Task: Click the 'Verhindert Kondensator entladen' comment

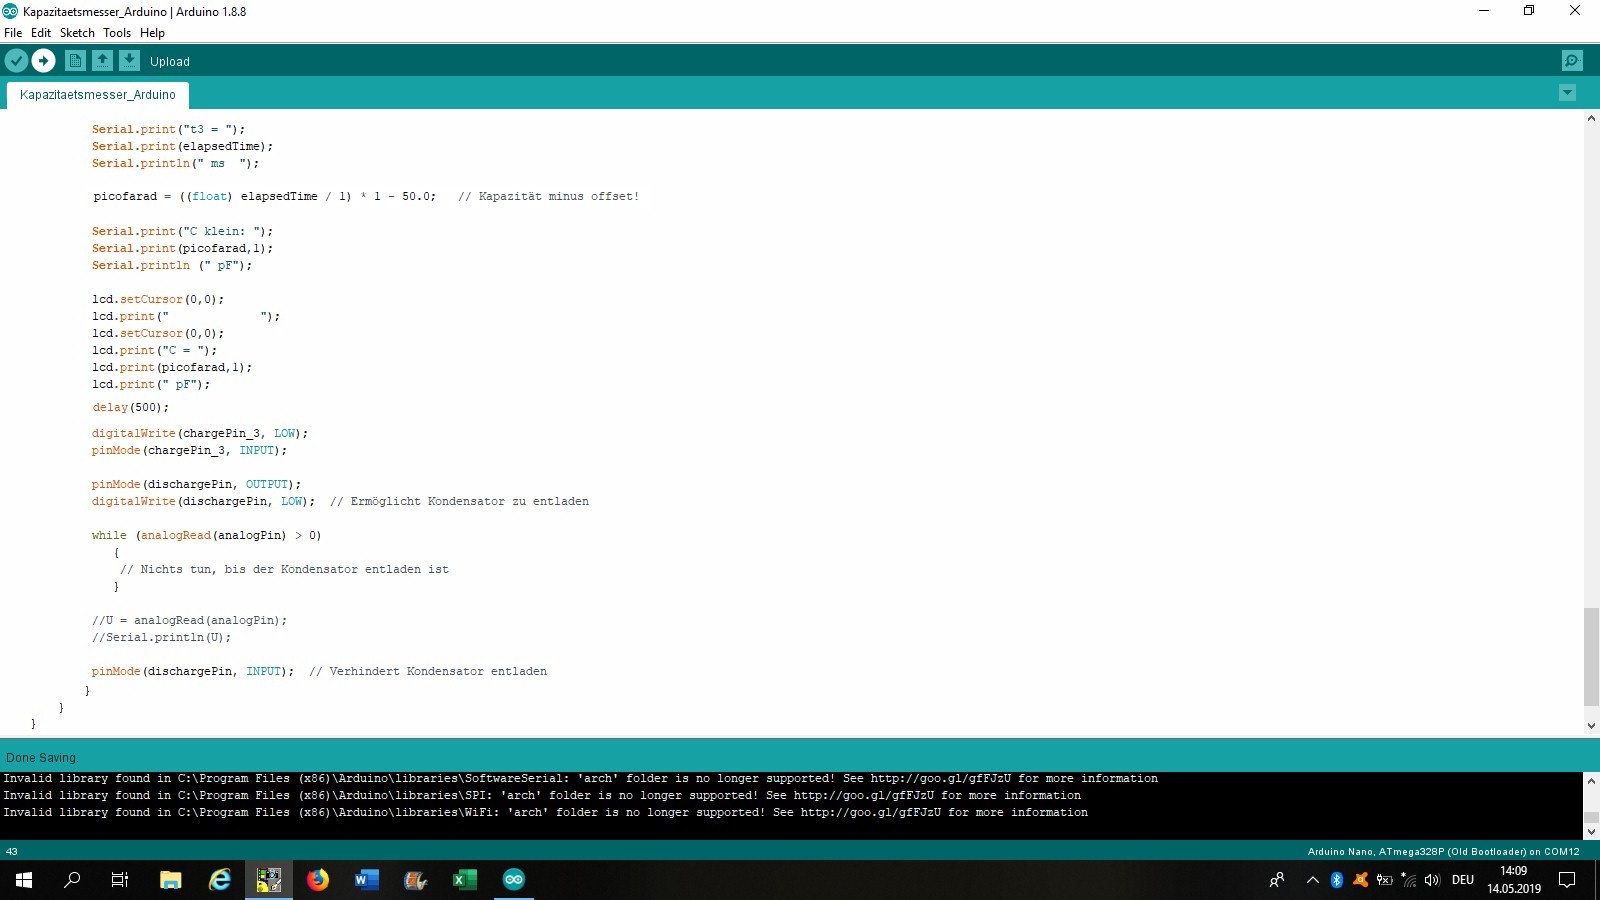Action: click(428, 672)
